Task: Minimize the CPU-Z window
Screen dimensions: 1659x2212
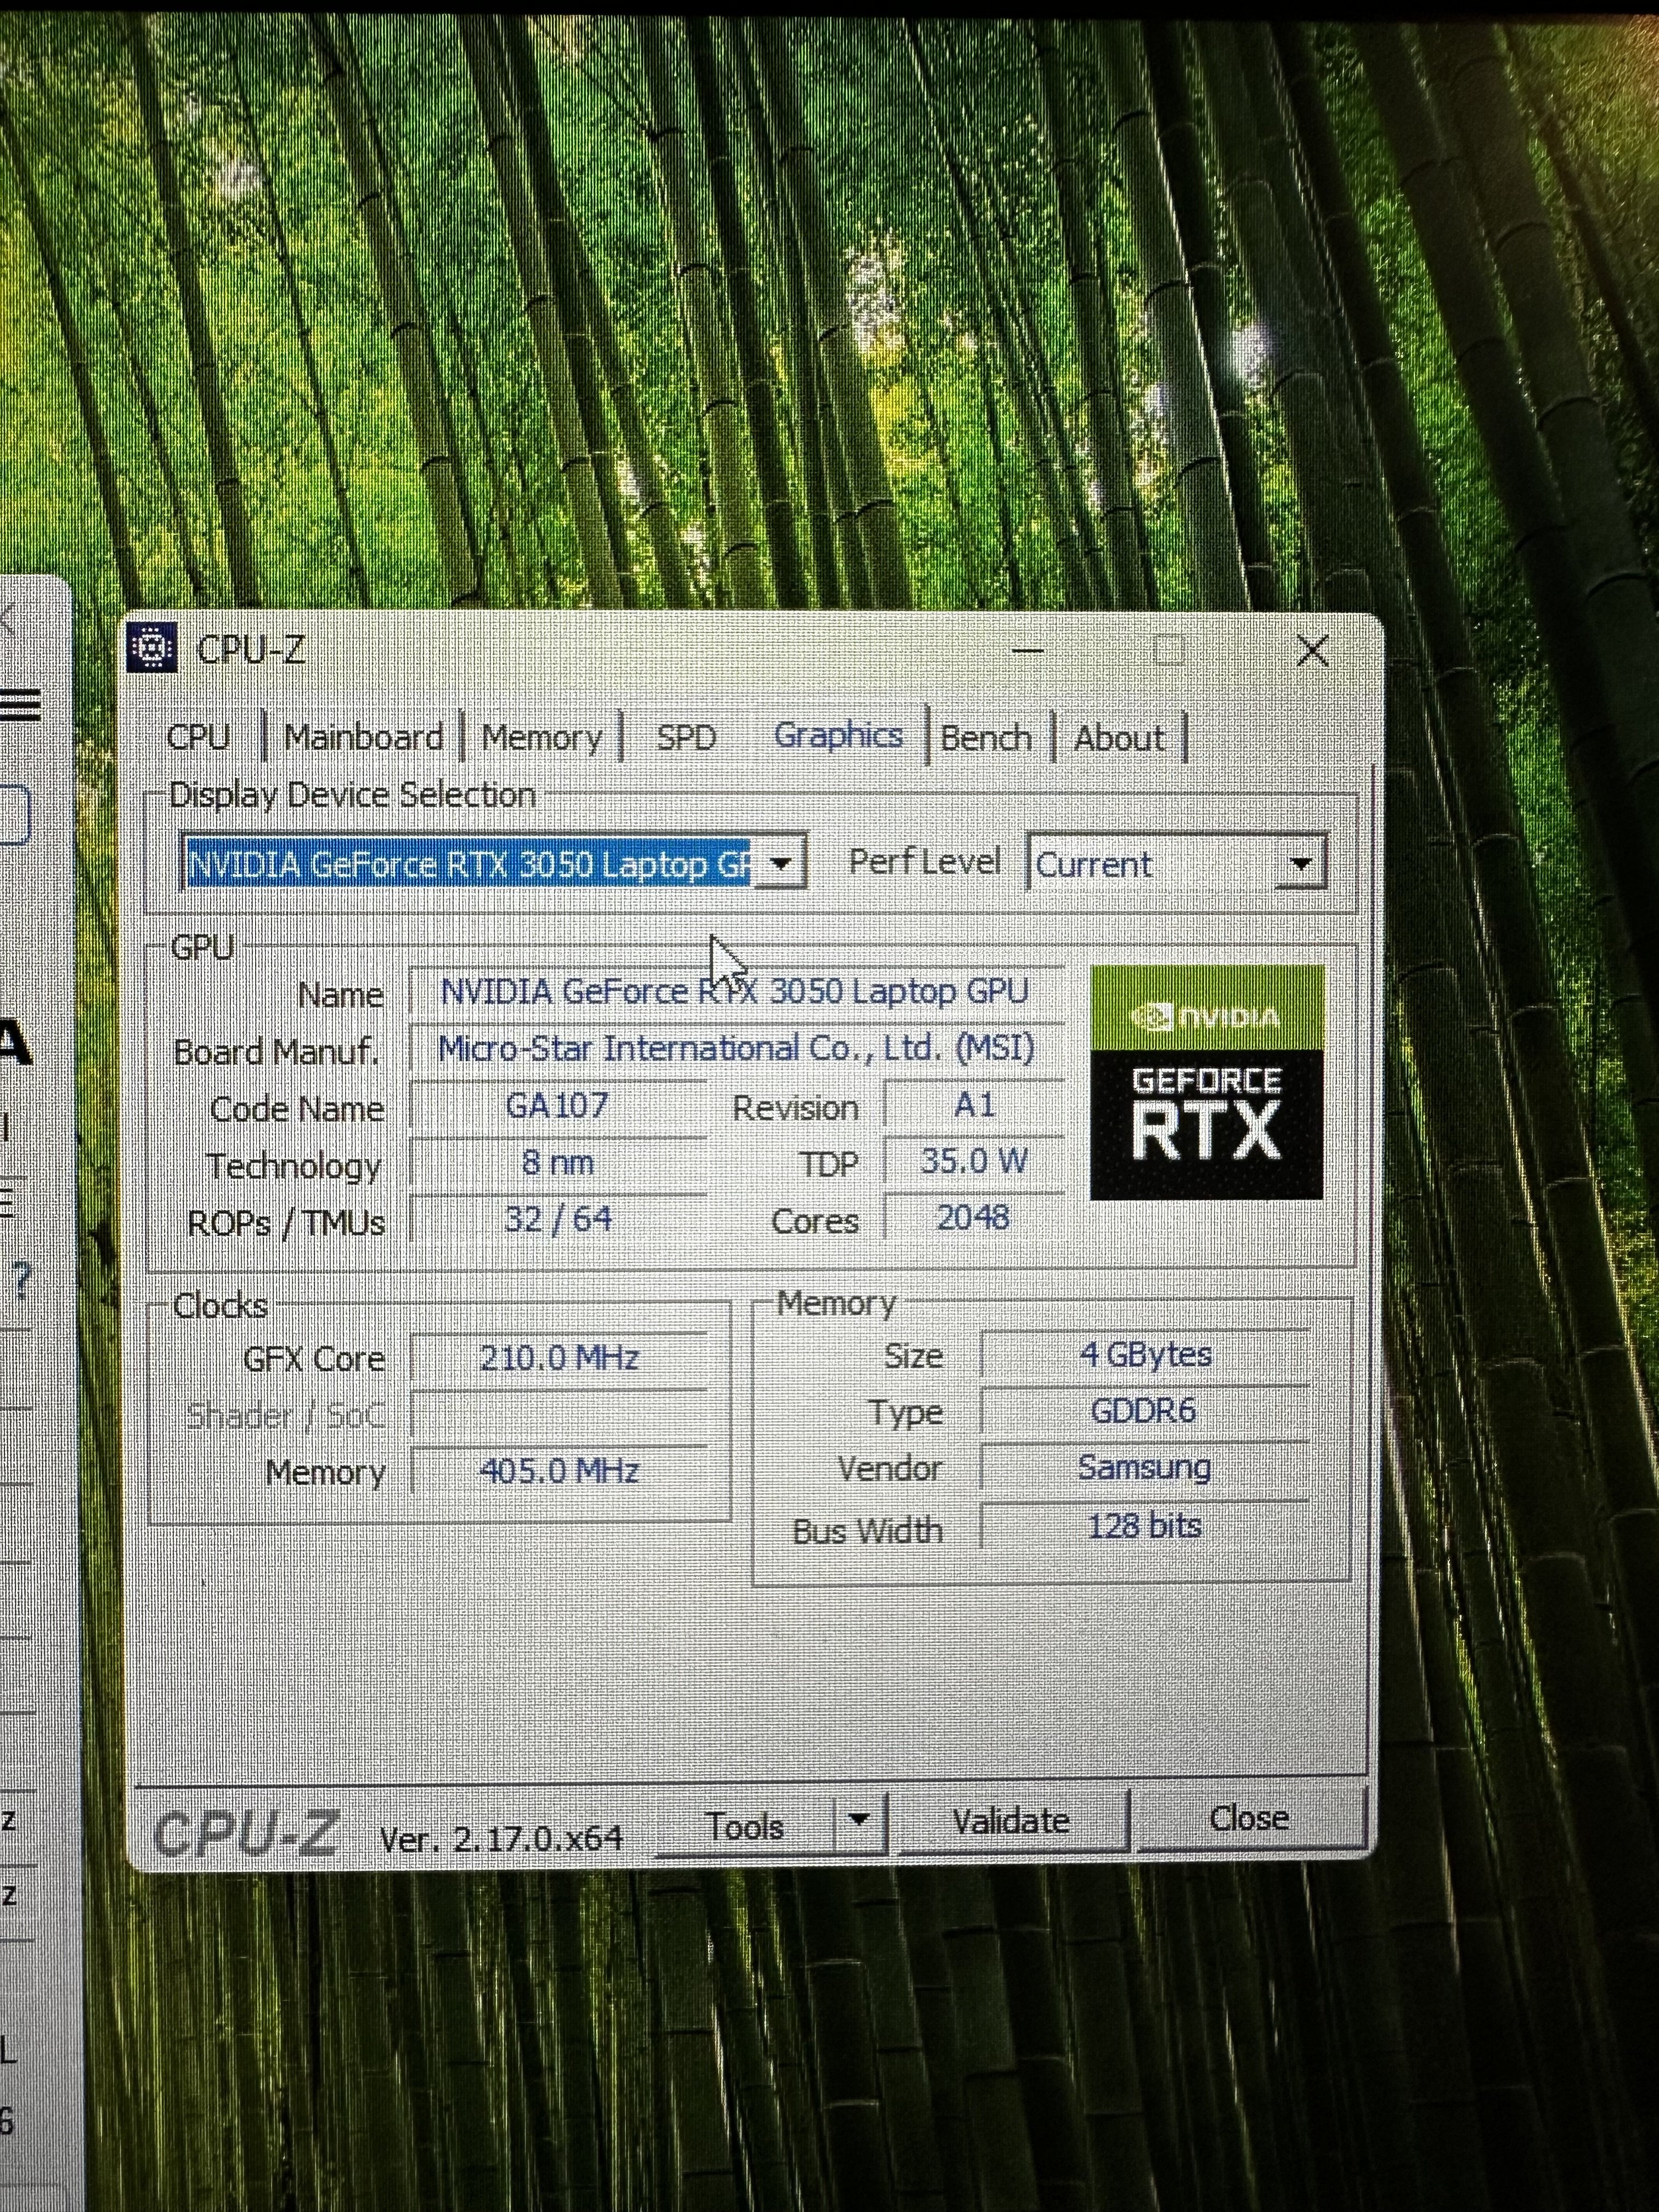Action: pyautogui.click(x=1027, y=651)
